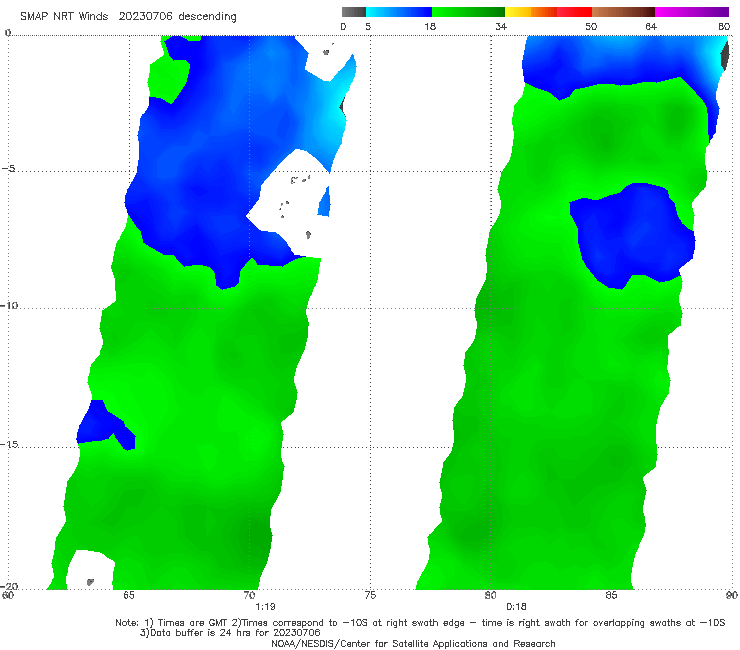This screenshot has width=740, height=650.
Task: Click the color bar label '64'
Action: point(651,27)
